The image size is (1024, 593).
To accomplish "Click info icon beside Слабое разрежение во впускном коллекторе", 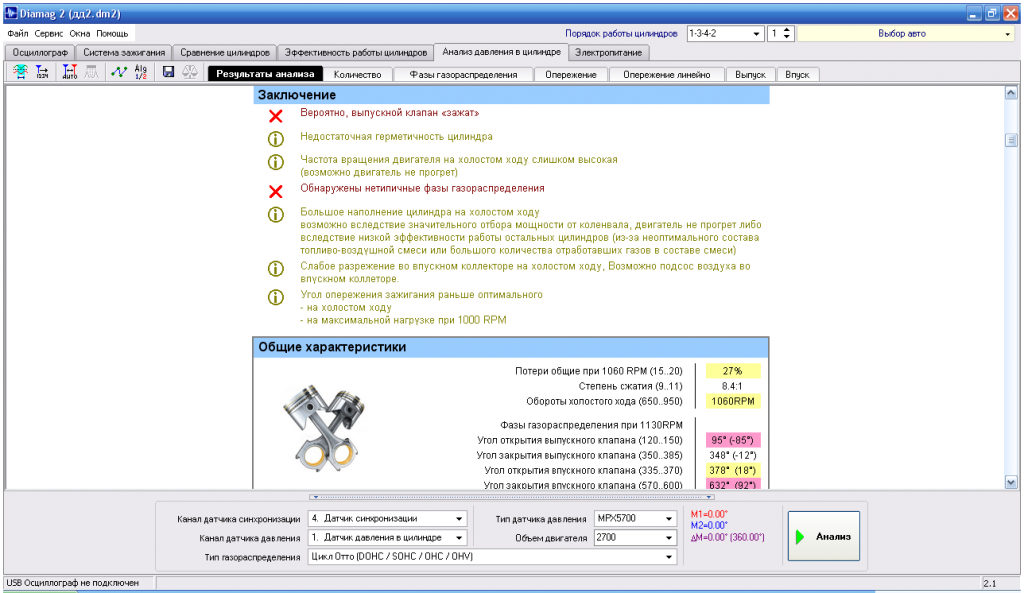I will point(276,268).
